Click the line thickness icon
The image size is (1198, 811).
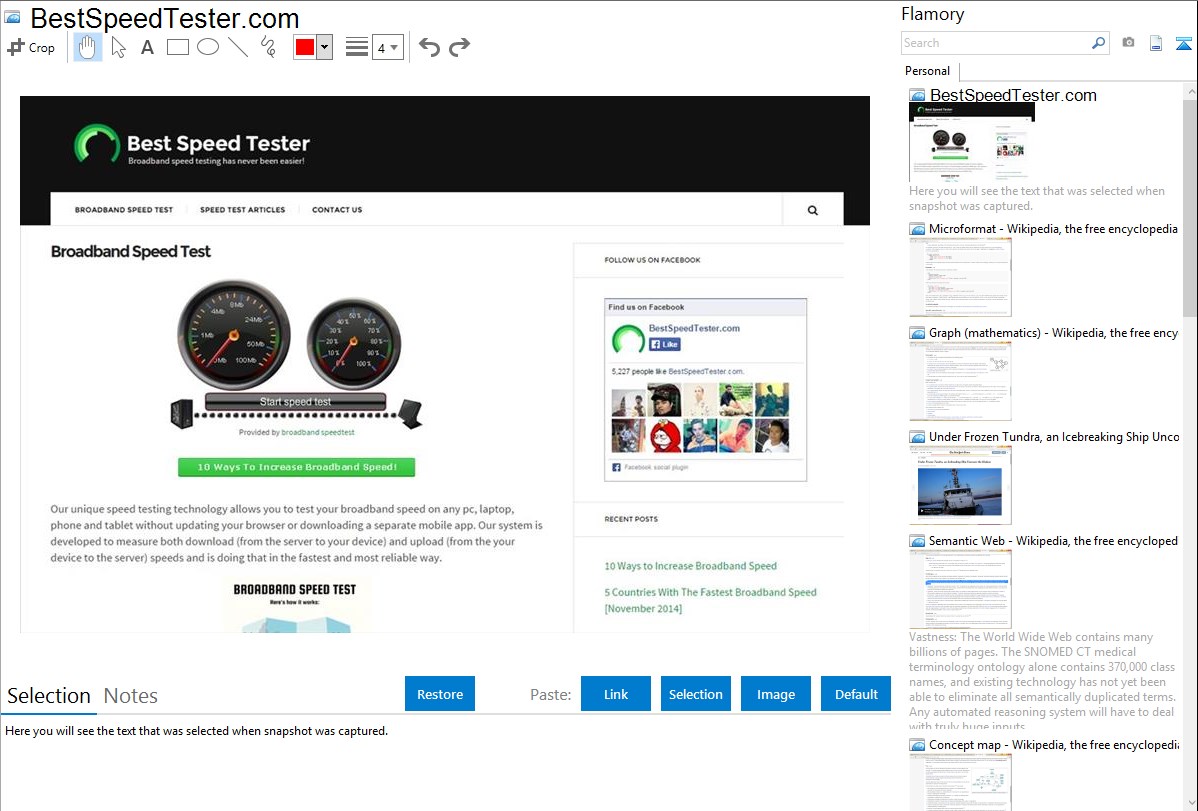357,47
